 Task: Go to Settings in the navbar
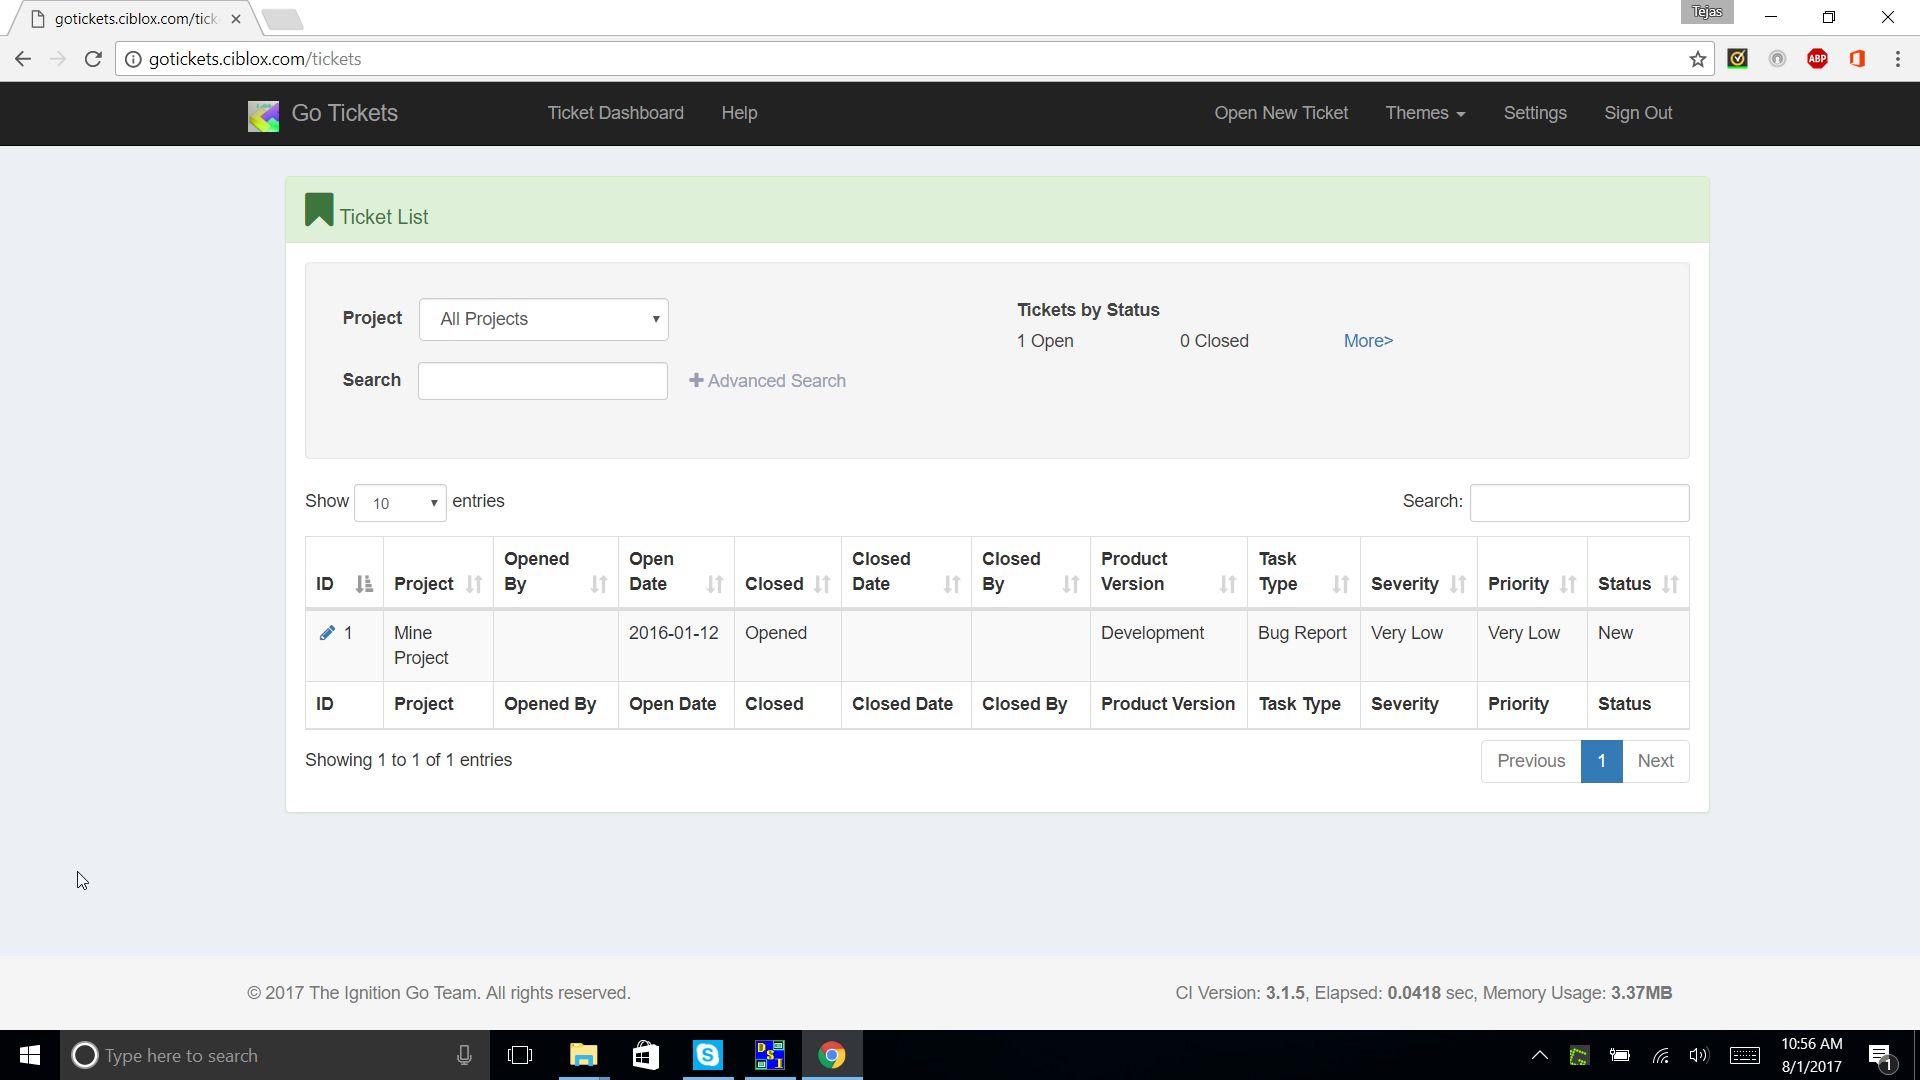[x=1534, y=113]
